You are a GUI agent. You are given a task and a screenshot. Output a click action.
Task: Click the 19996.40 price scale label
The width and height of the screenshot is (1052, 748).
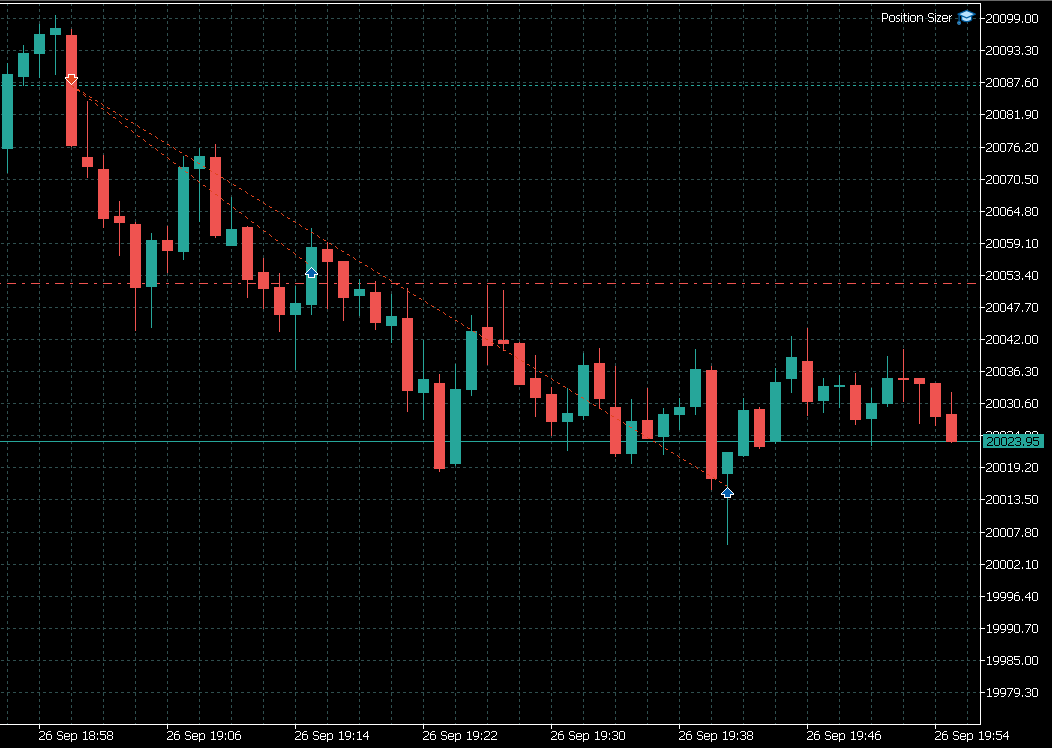pos(1011,596)
